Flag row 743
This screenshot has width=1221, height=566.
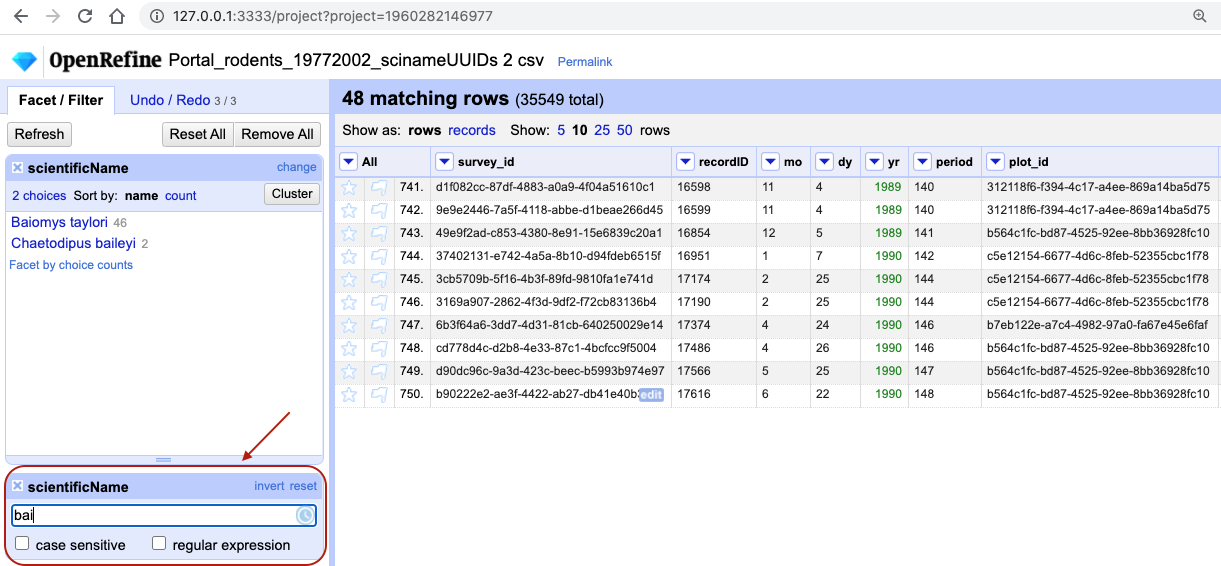coord(379,233)
